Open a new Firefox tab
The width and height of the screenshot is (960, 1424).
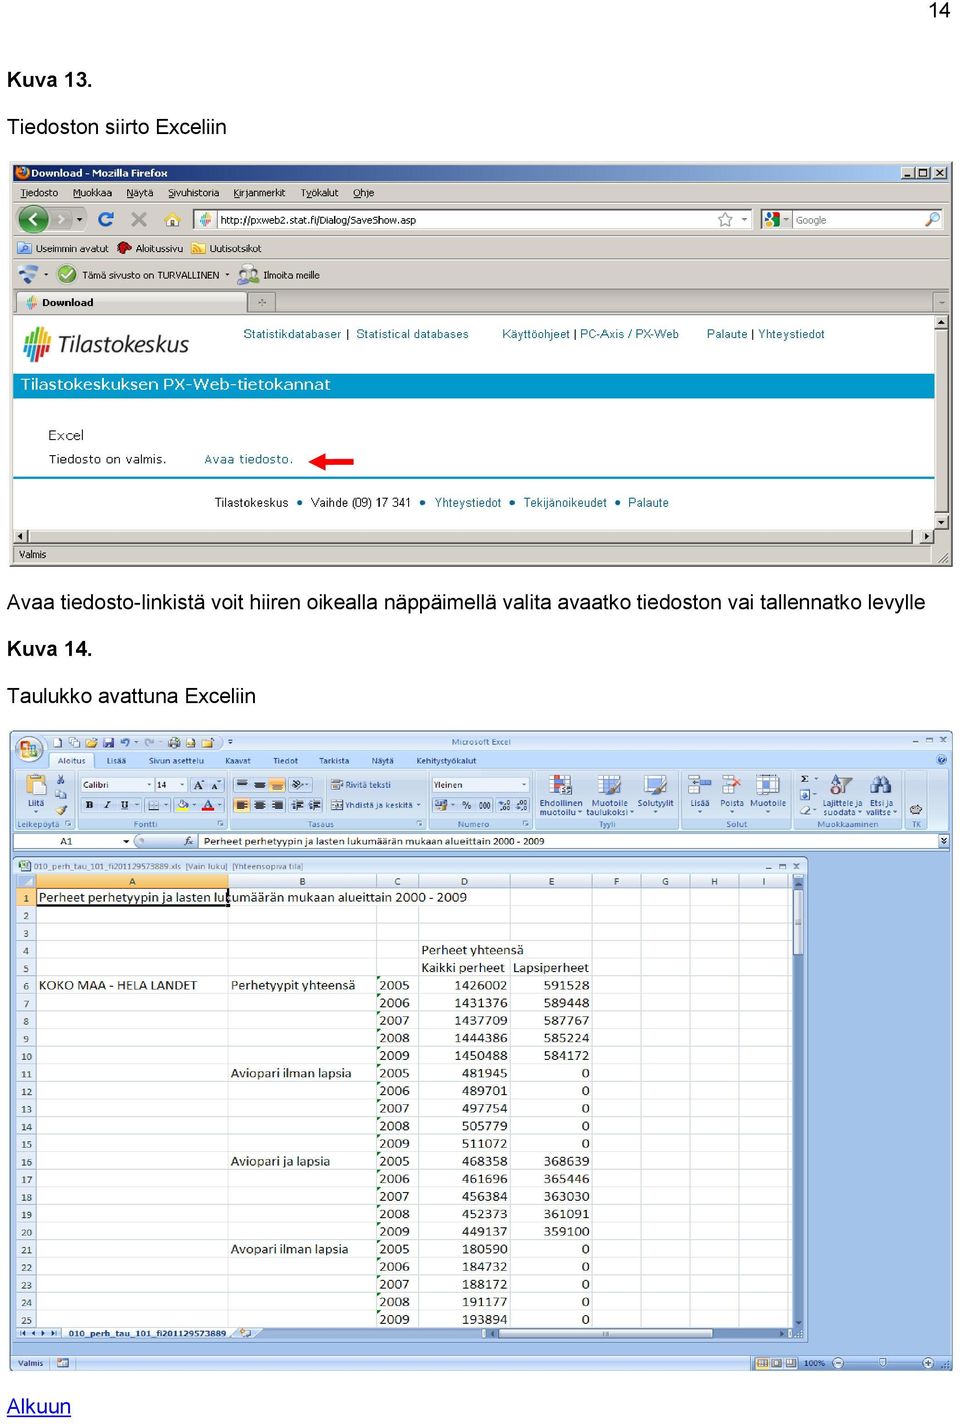[262, 302]
